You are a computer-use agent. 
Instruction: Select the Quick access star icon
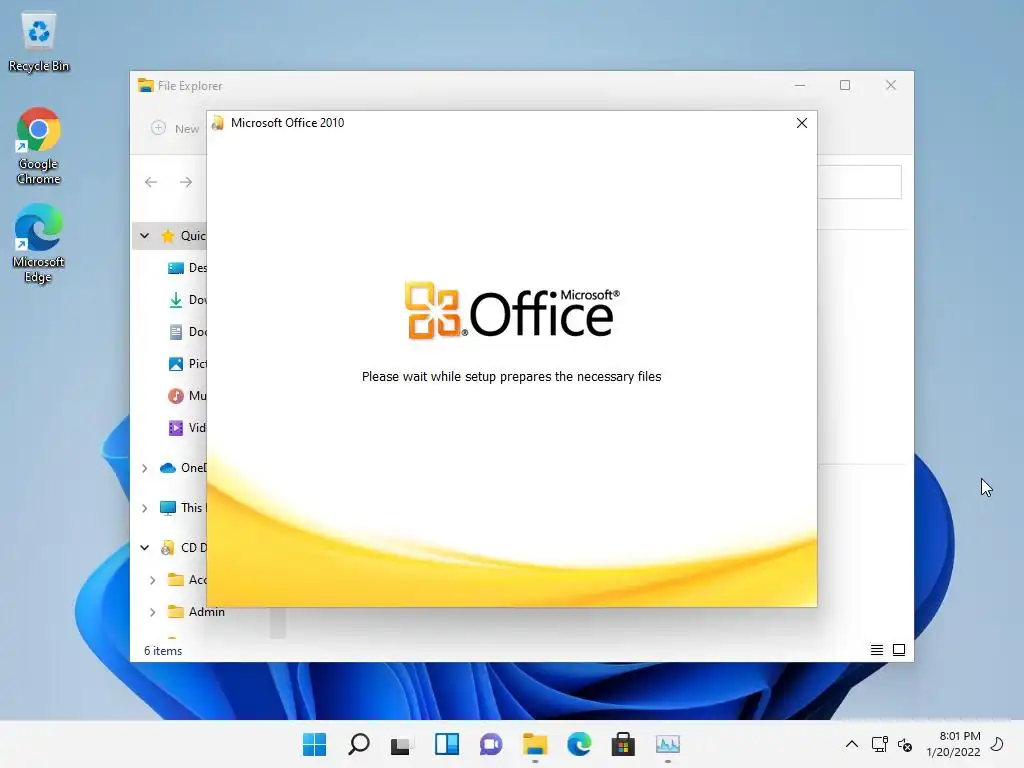pyautogui.click(x=168, y=236)
